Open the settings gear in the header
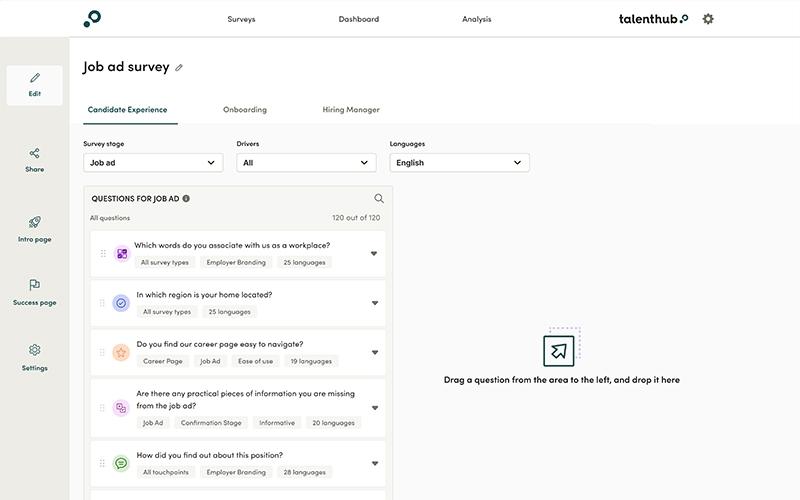Viewport: 800px width, 500px height. 708,19
